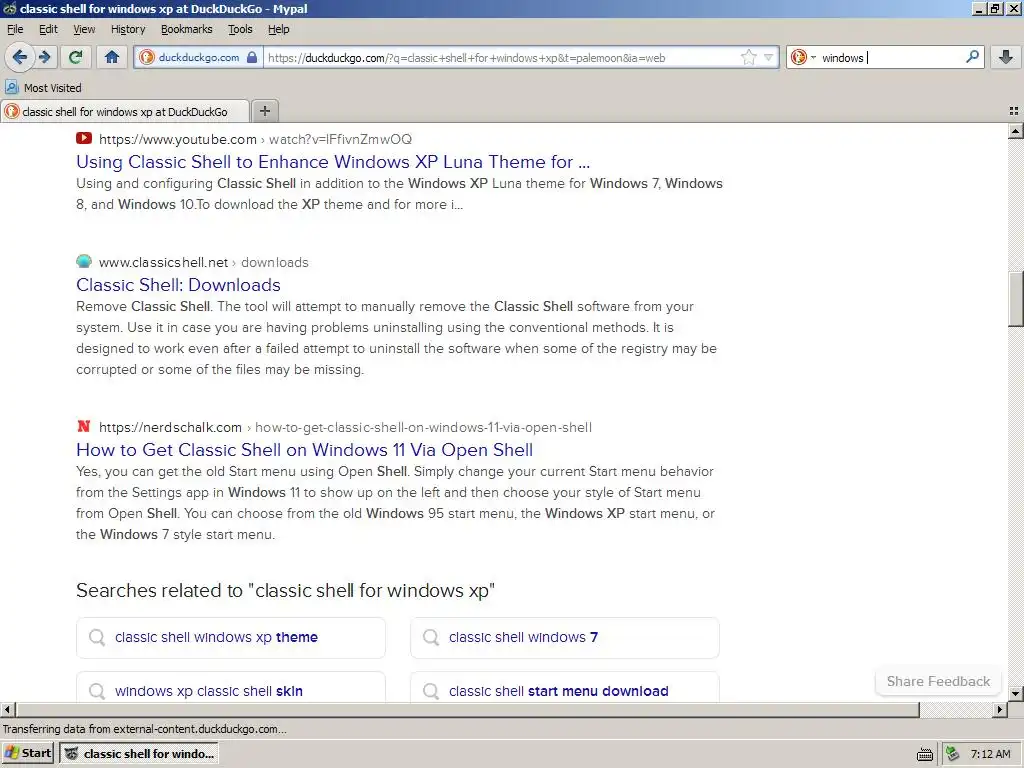Click the Mypal taskbar button

(139, 754)
